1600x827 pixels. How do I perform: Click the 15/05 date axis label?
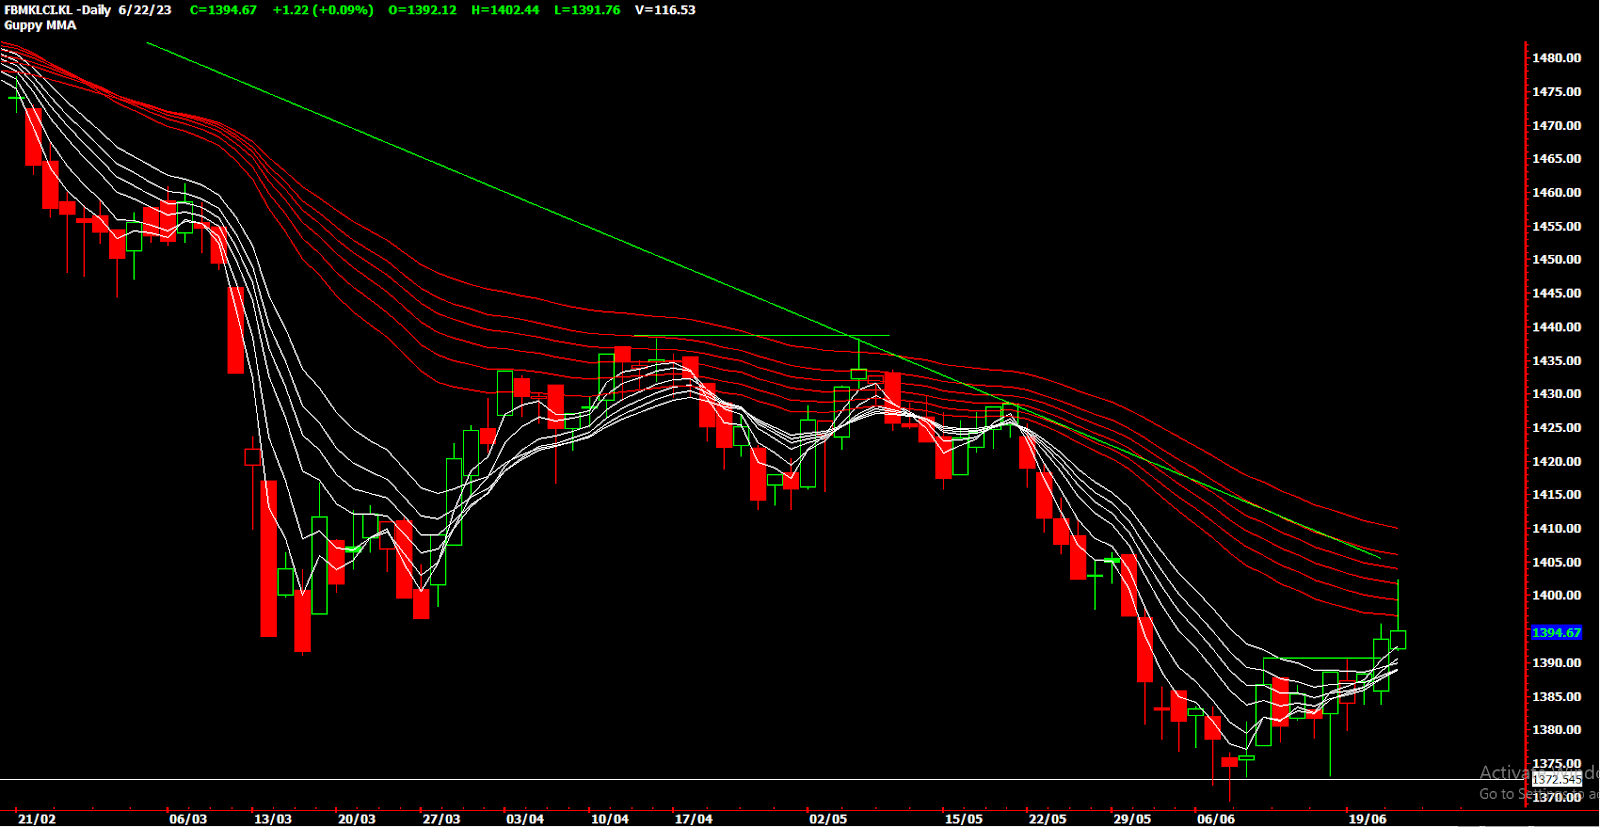pos(964,819)
